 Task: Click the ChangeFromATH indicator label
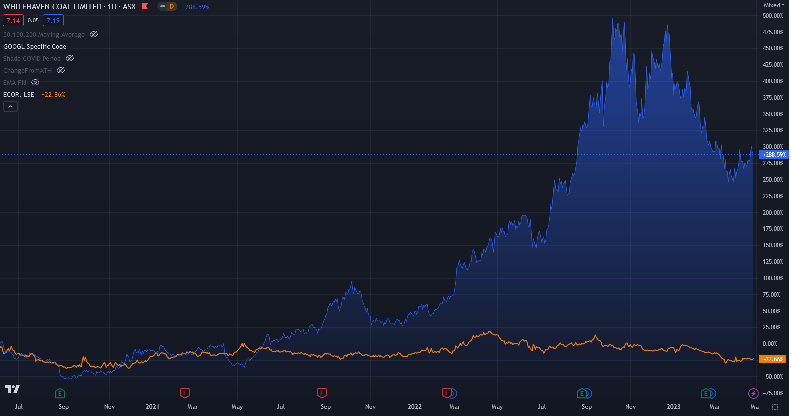(28, 70)
